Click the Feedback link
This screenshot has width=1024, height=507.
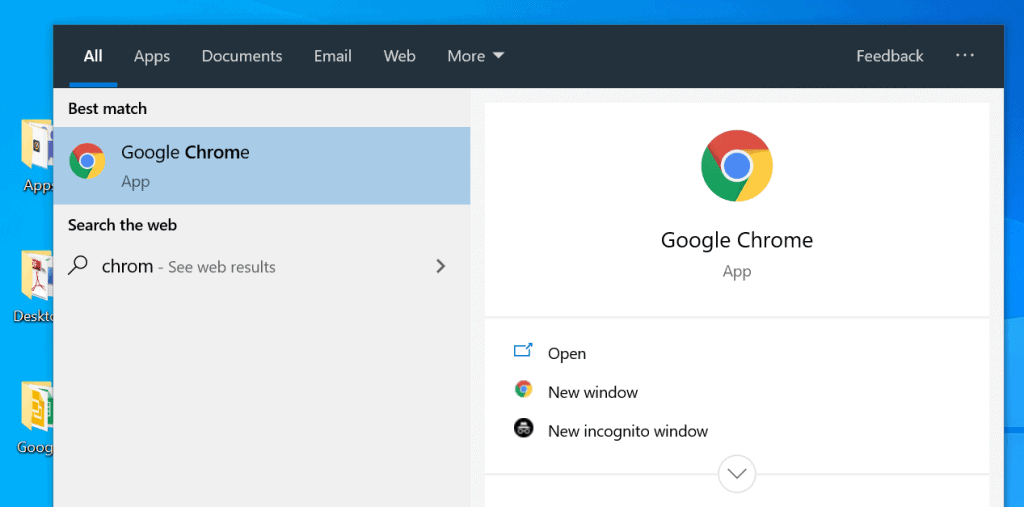pyautogui.click(x=889, y=56)
